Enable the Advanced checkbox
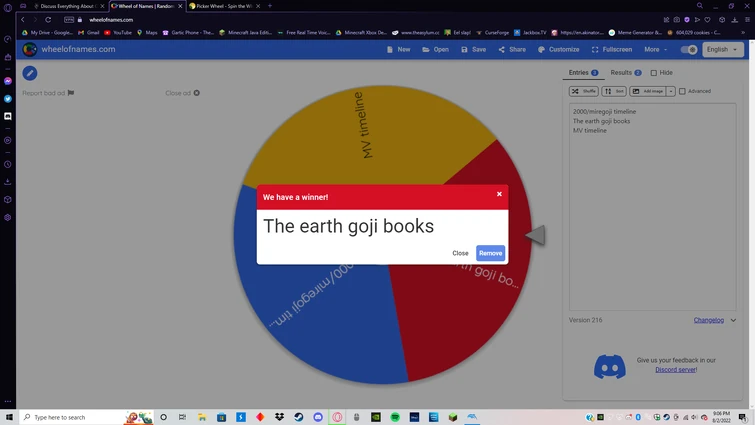Image resolution: width=755 pixels, height=425 pixels. 682,91
